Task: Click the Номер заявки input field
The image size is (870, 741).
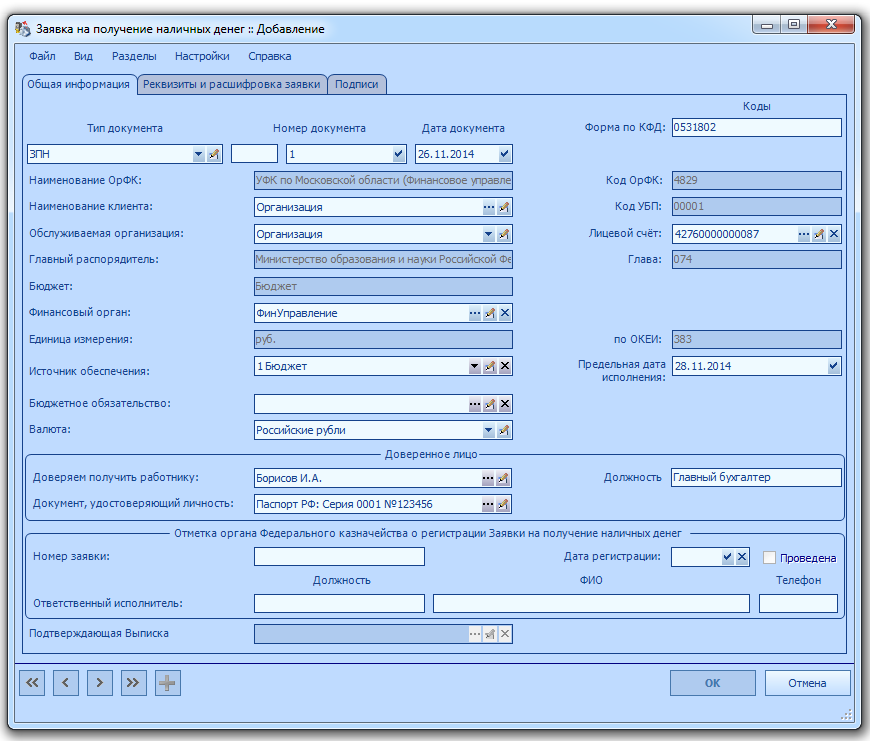Action: point(339,557)
